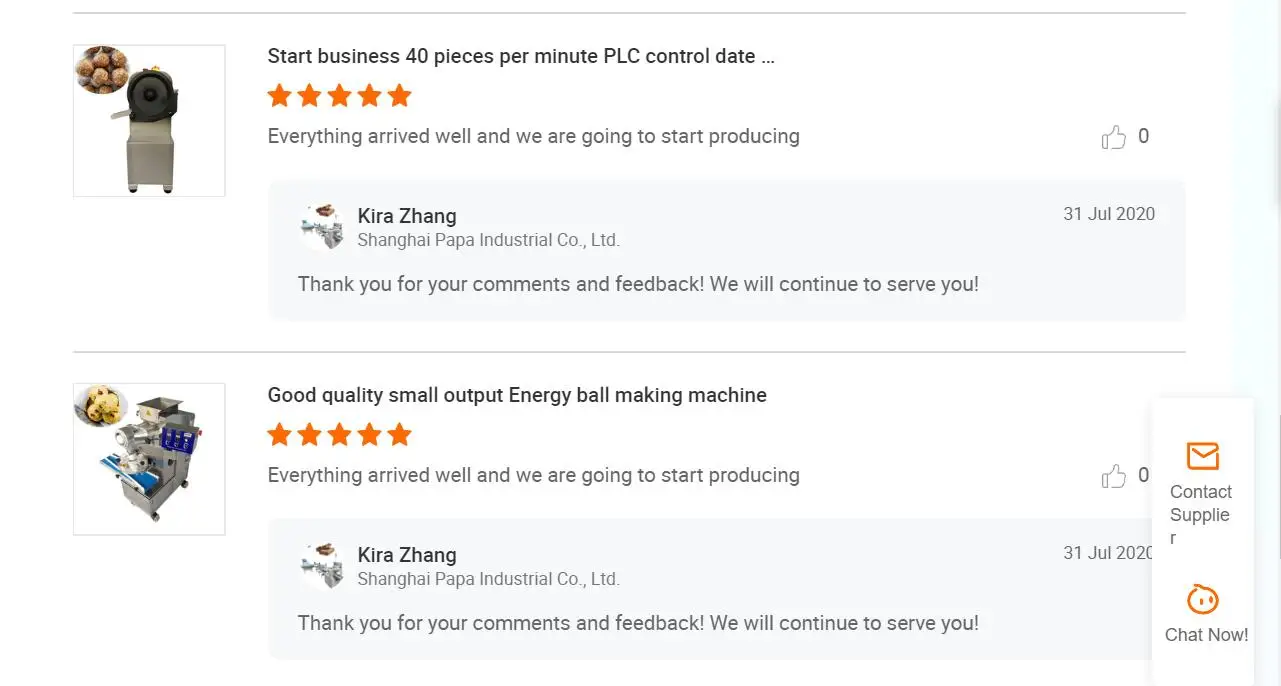
Task: Click Kira Zhang's avatar in first reply
Action: [322, 227]
